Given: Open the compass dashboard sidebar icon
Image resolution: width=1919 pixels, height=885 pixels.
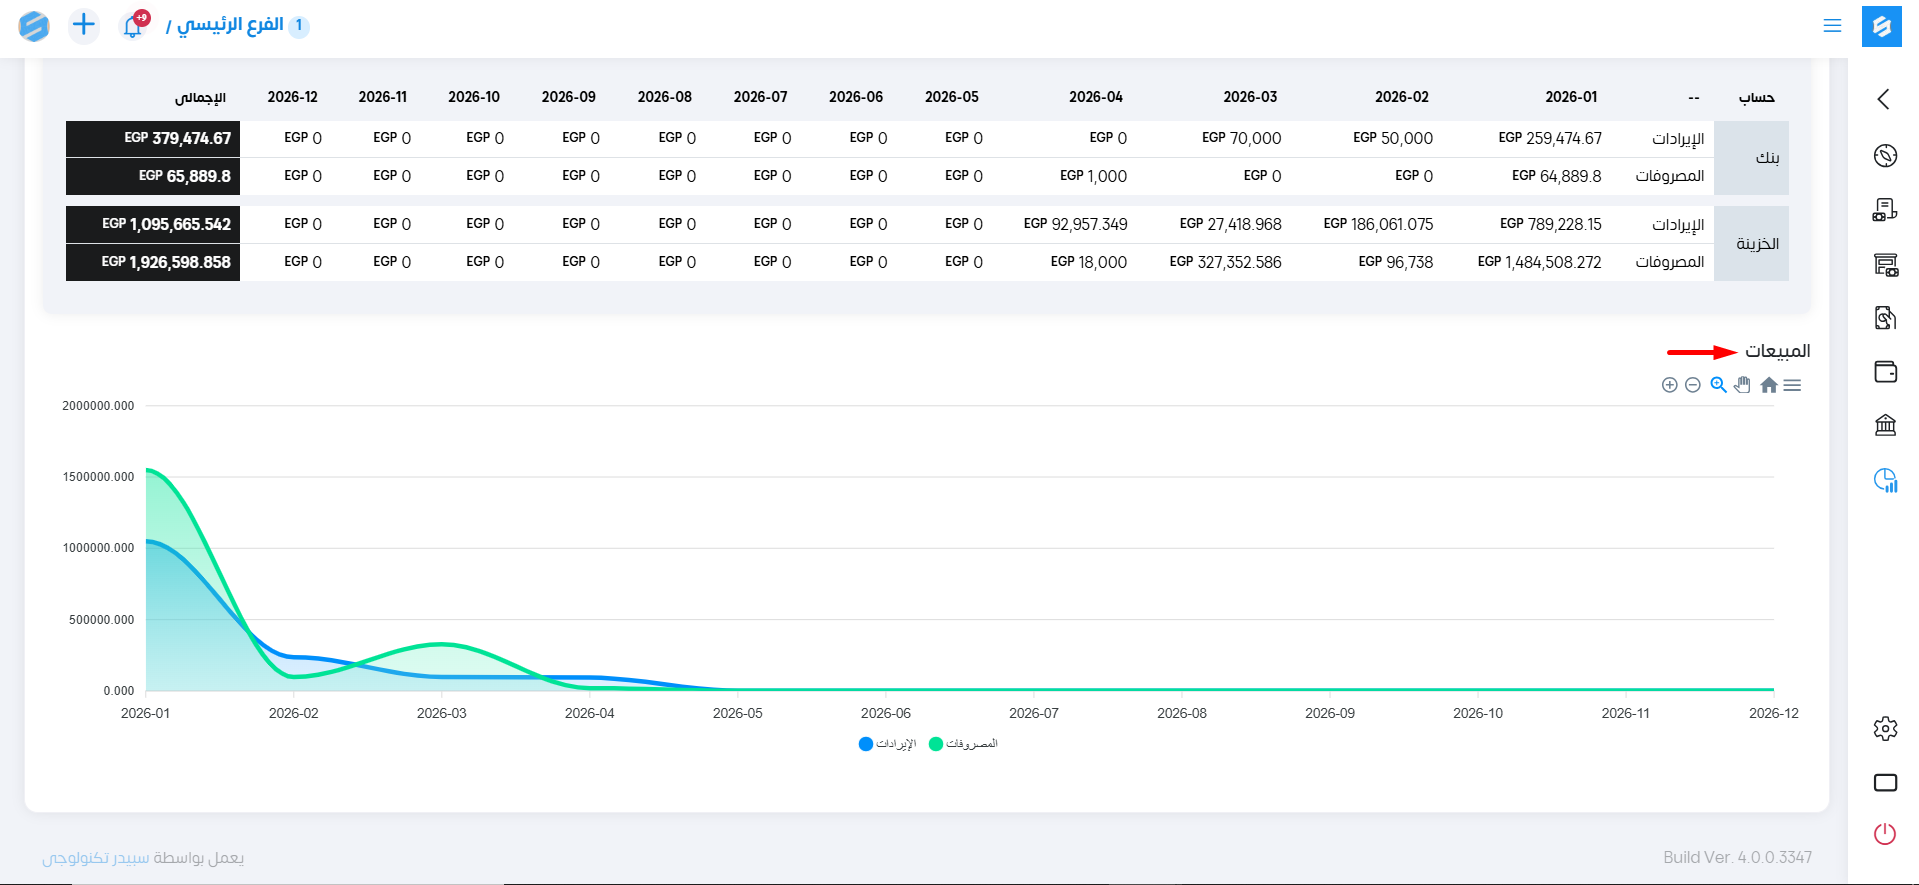Looking at the screenshot, I should point(1885,155).
